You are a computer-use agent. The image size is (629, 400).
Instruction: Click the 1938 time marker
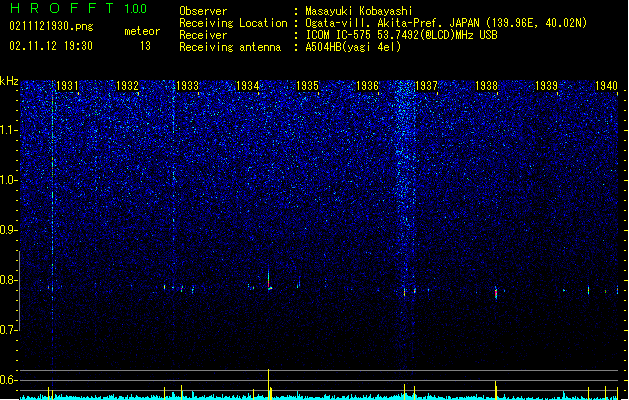(486, 85)
